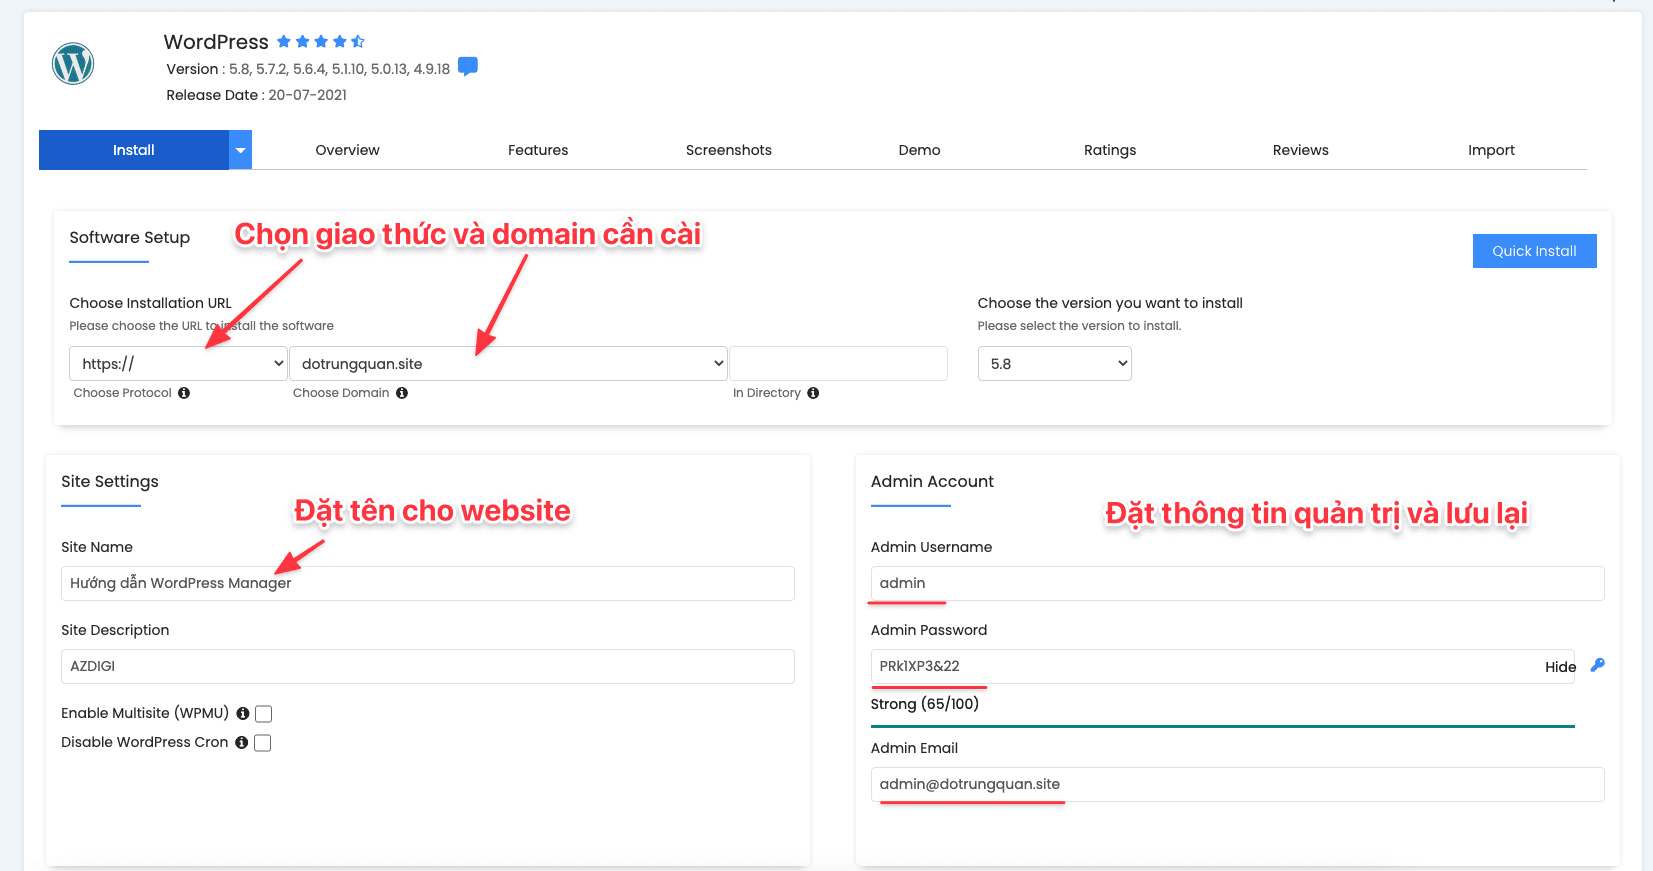This screenshot has height=871, width=1653.
Task: Click the star rating next to WordPress title
Action: pos(320,42)
